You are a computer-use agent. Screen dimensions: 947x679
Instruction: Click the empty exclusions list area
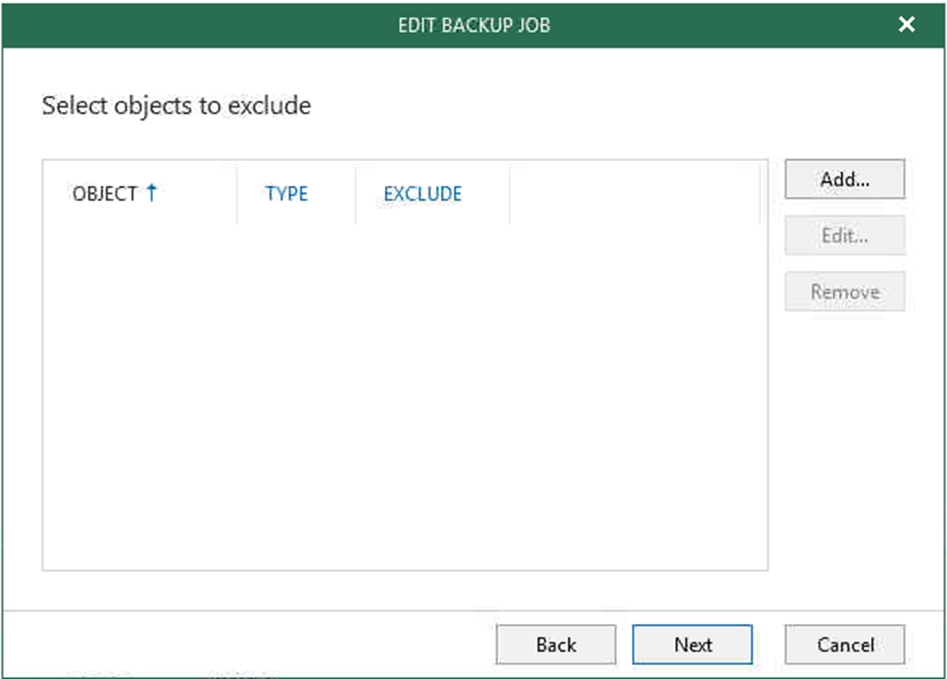pos(405,397)
